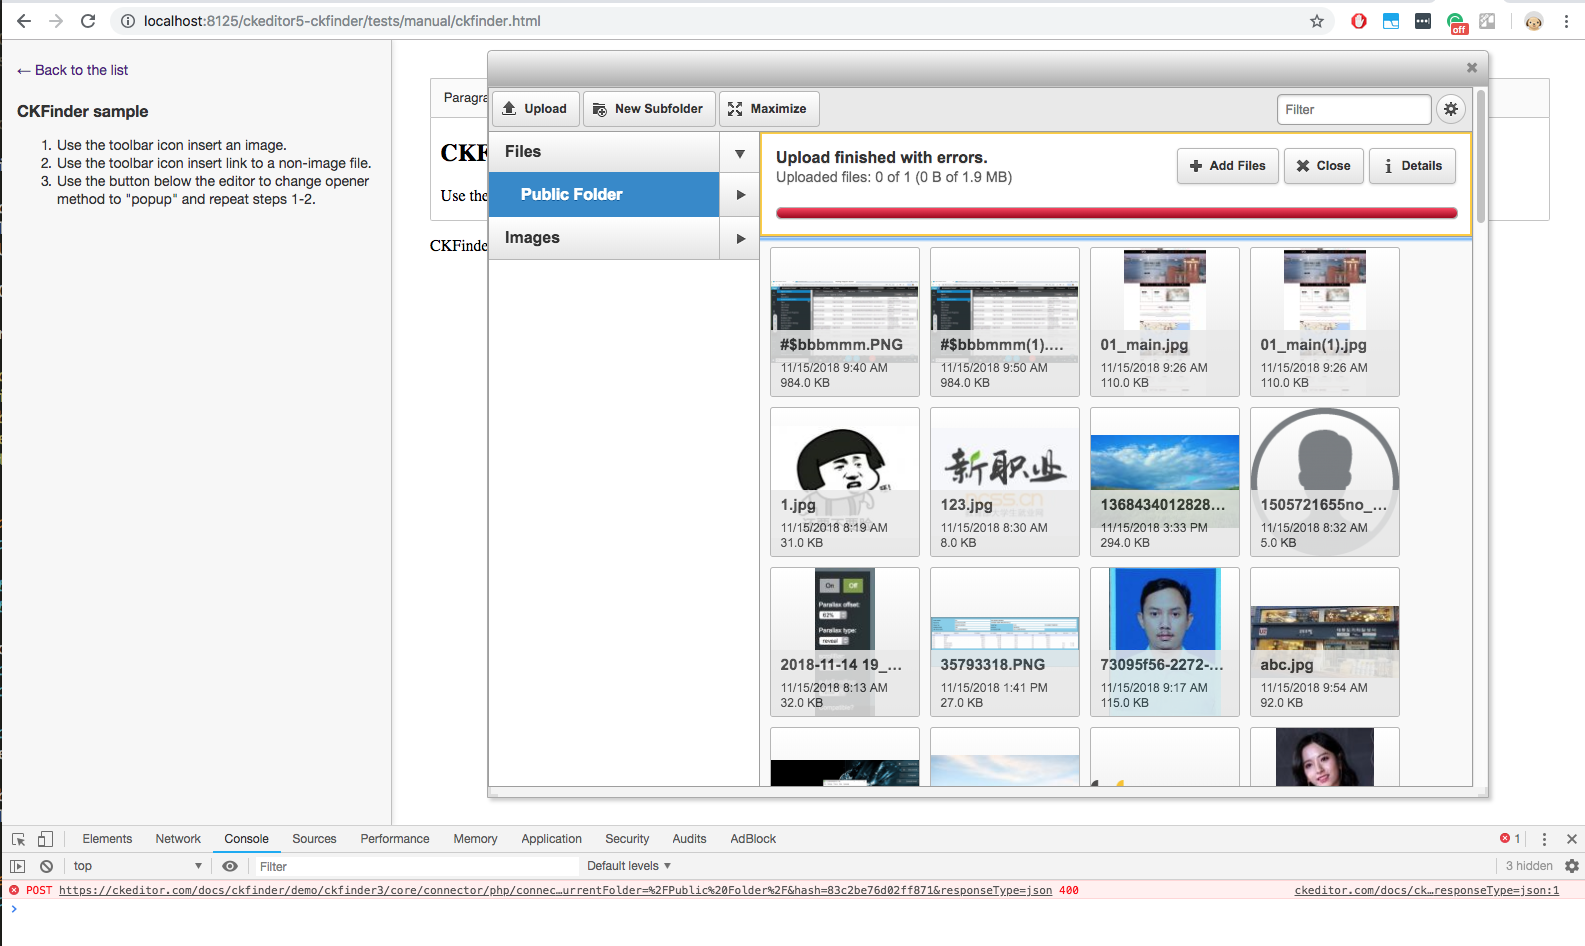Open CKFinder settings gear icon
The height and width of the screenshot is (946, 1585).
tap(1451, 109)
